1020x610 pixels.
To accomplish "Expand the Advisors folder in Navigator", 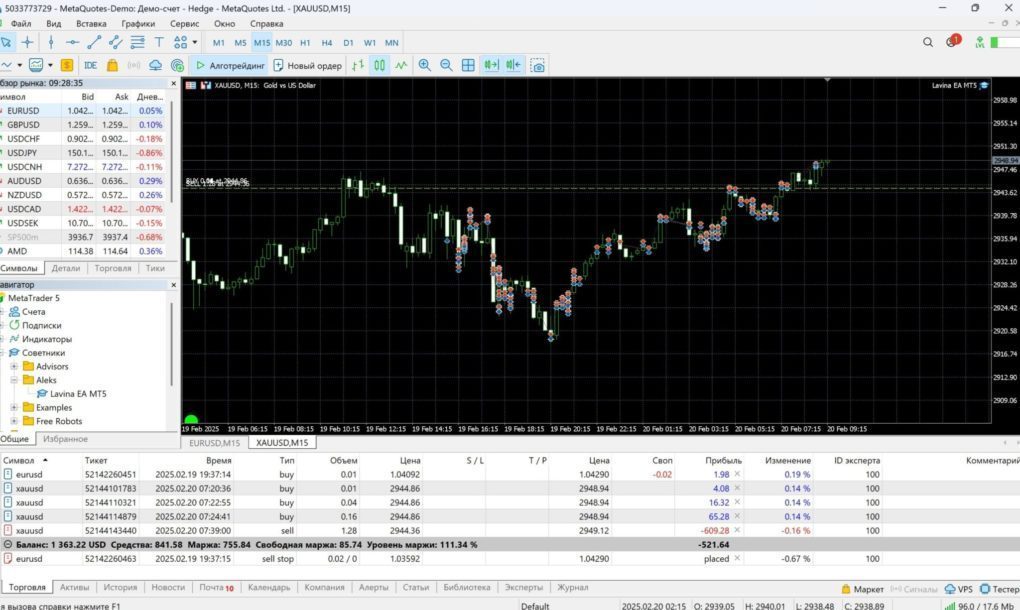I will (x=14, y=367).
